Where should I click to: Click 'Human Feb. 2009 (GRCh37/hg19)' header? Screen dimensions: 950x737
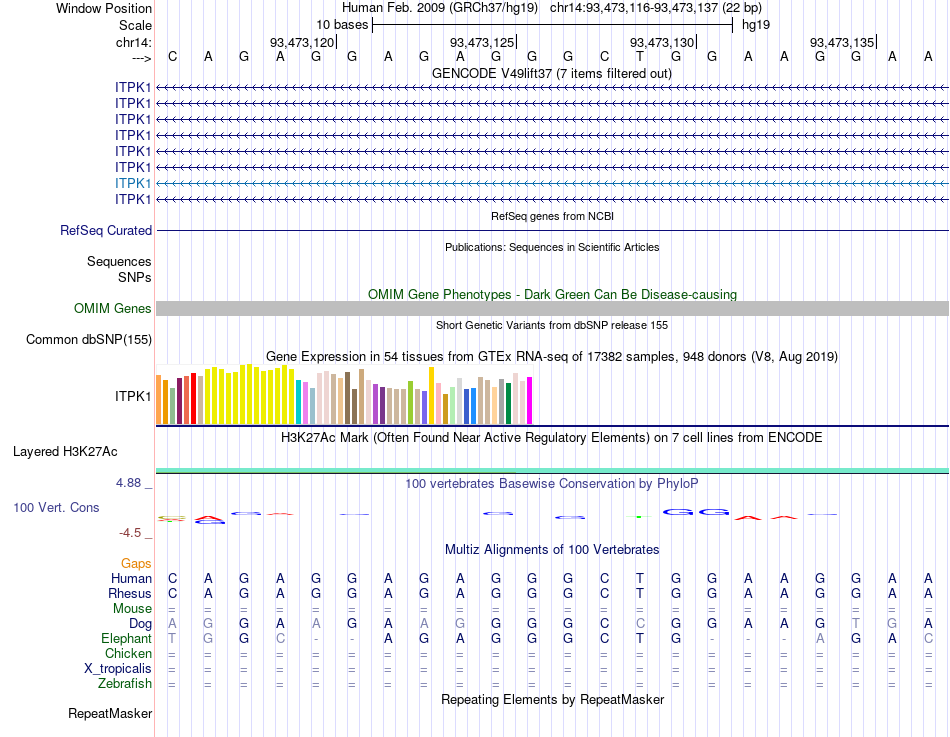[440, 8]
